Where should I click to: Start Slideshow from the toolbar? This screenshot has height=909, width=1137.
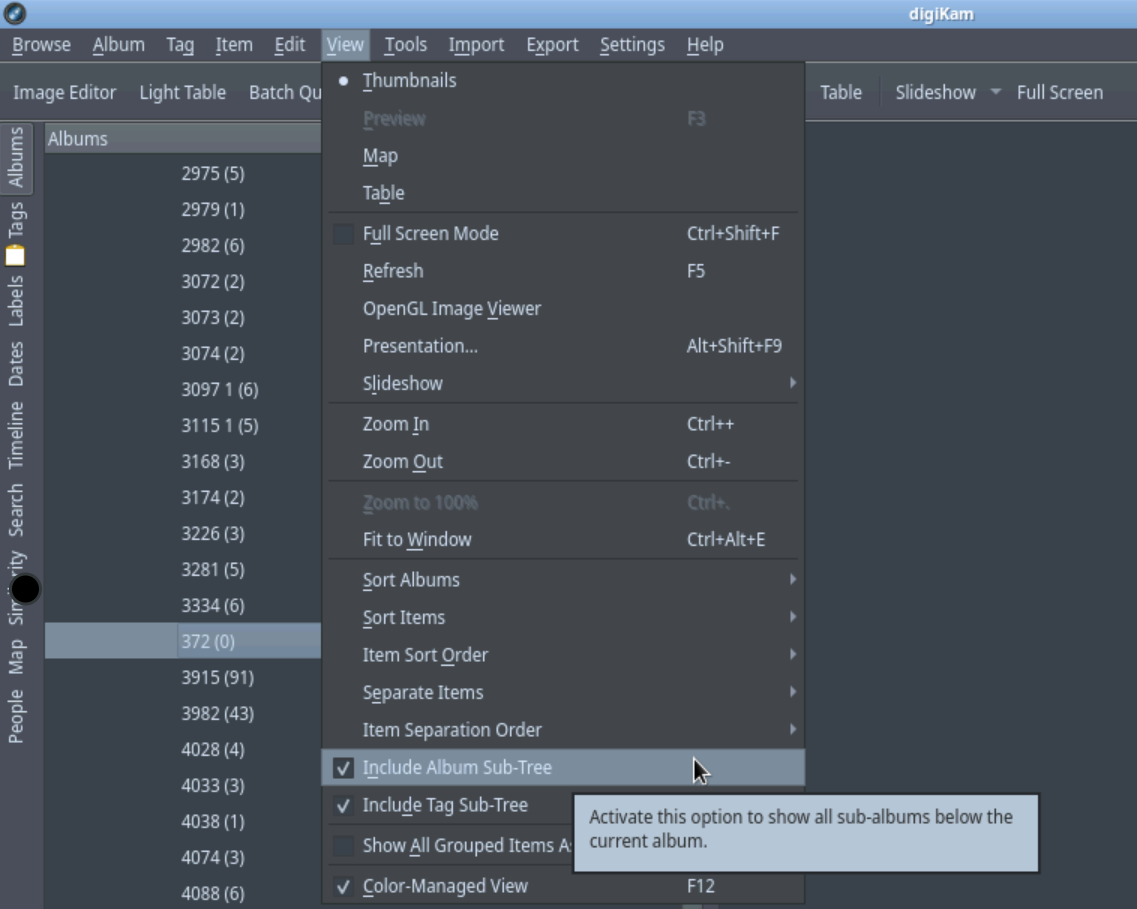coord(935,92)
